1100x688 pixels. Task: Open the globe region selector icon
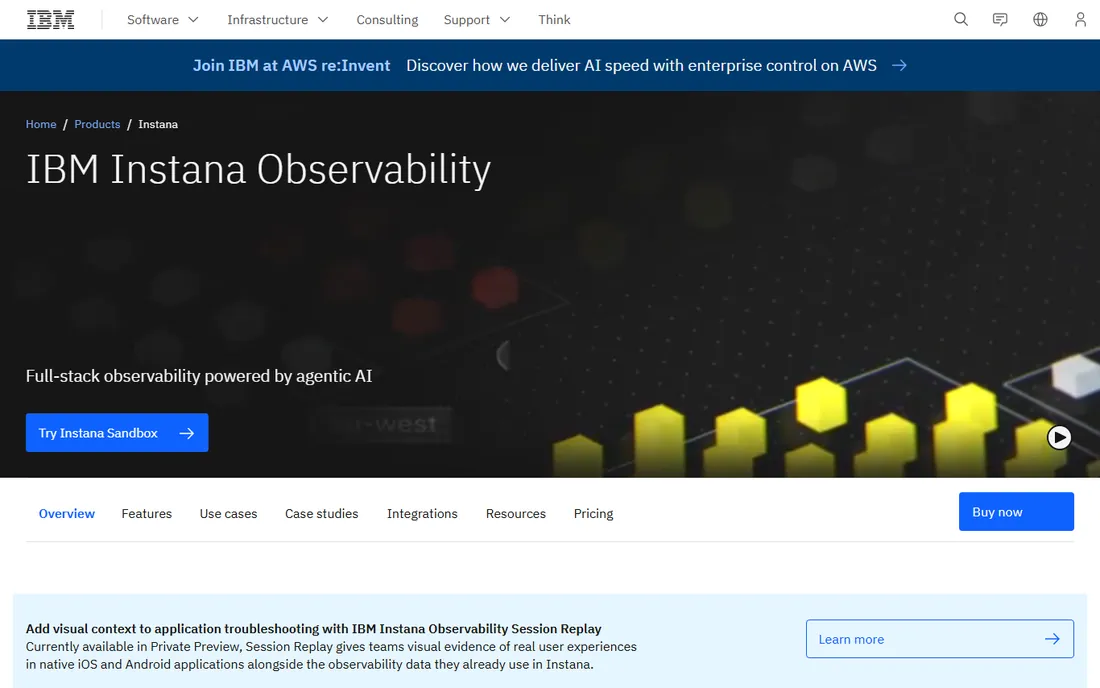pyautogui.click(x=1040, y=20)
